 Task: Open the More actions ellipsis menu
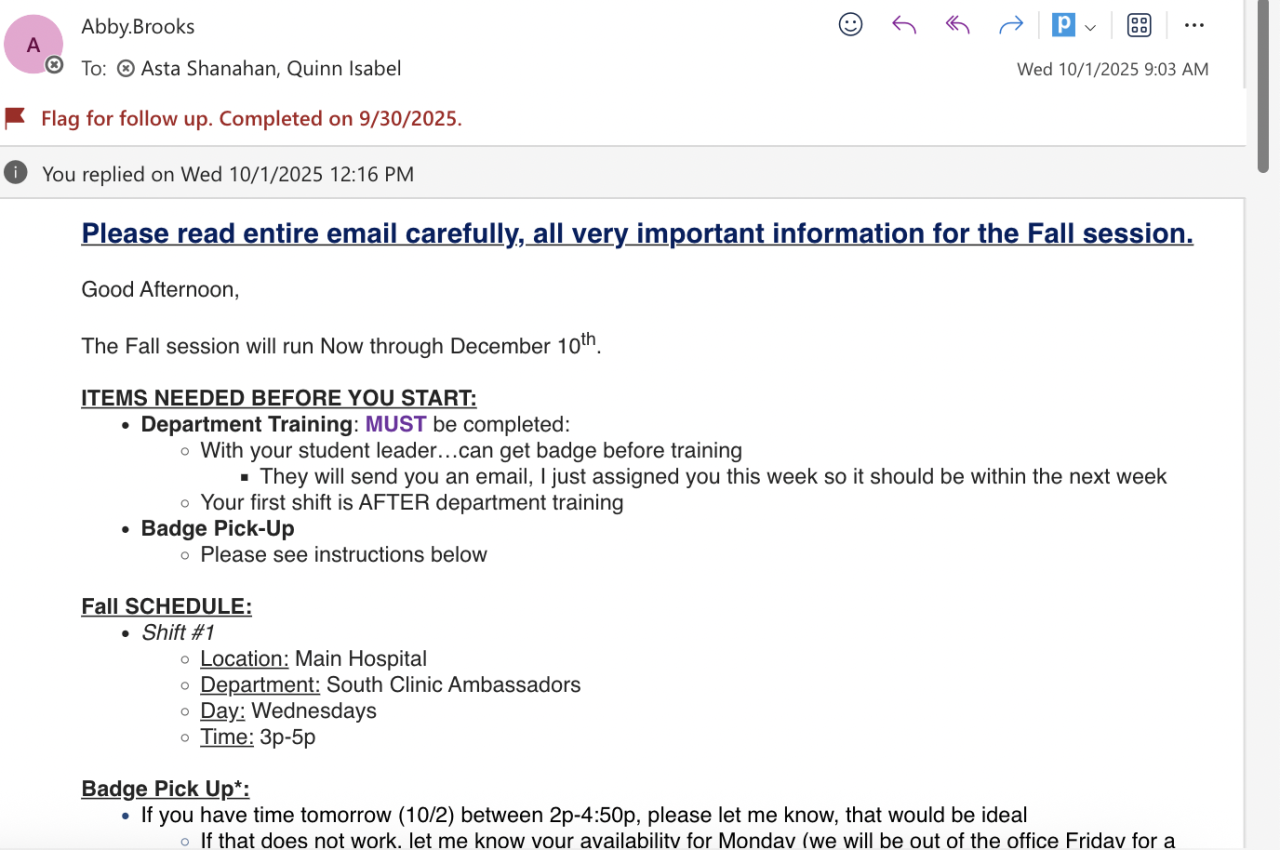pyautogui.click(x=1194, y=25)
